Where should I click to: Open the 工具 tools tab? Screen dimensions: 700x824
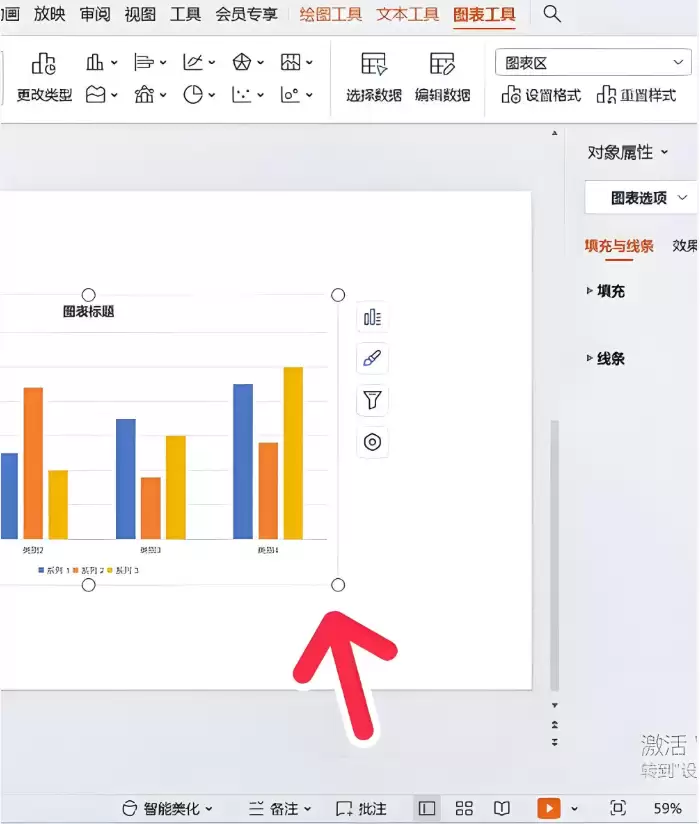[x=186, y=14]
